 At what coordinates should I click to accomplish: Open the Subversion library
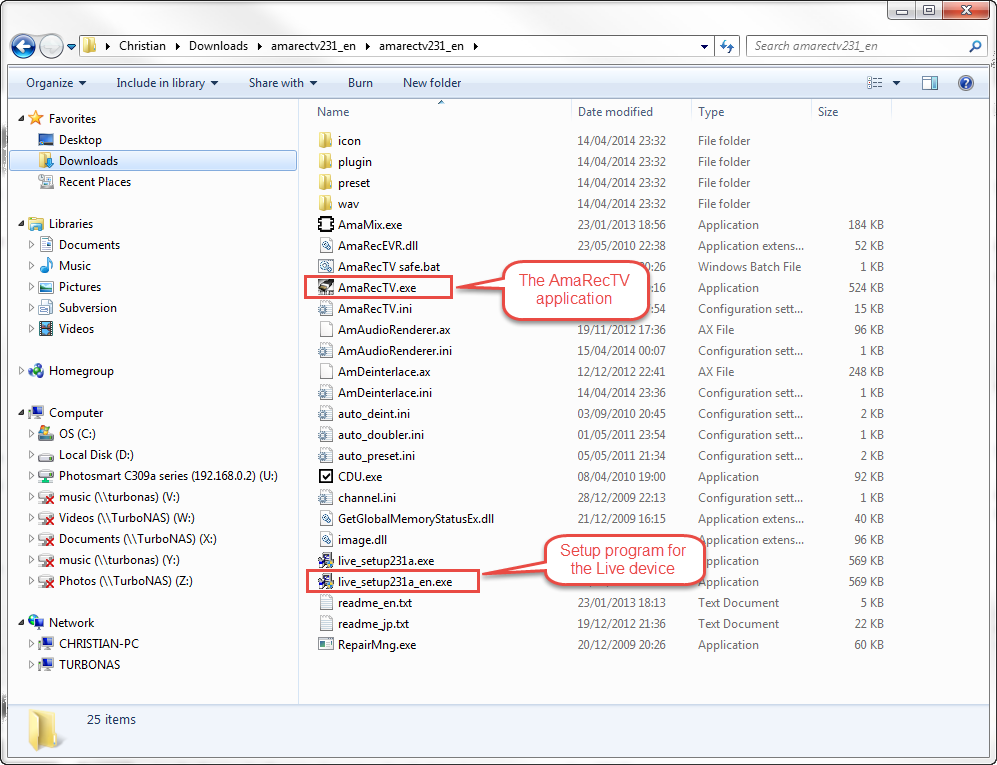tap(88, 308)
